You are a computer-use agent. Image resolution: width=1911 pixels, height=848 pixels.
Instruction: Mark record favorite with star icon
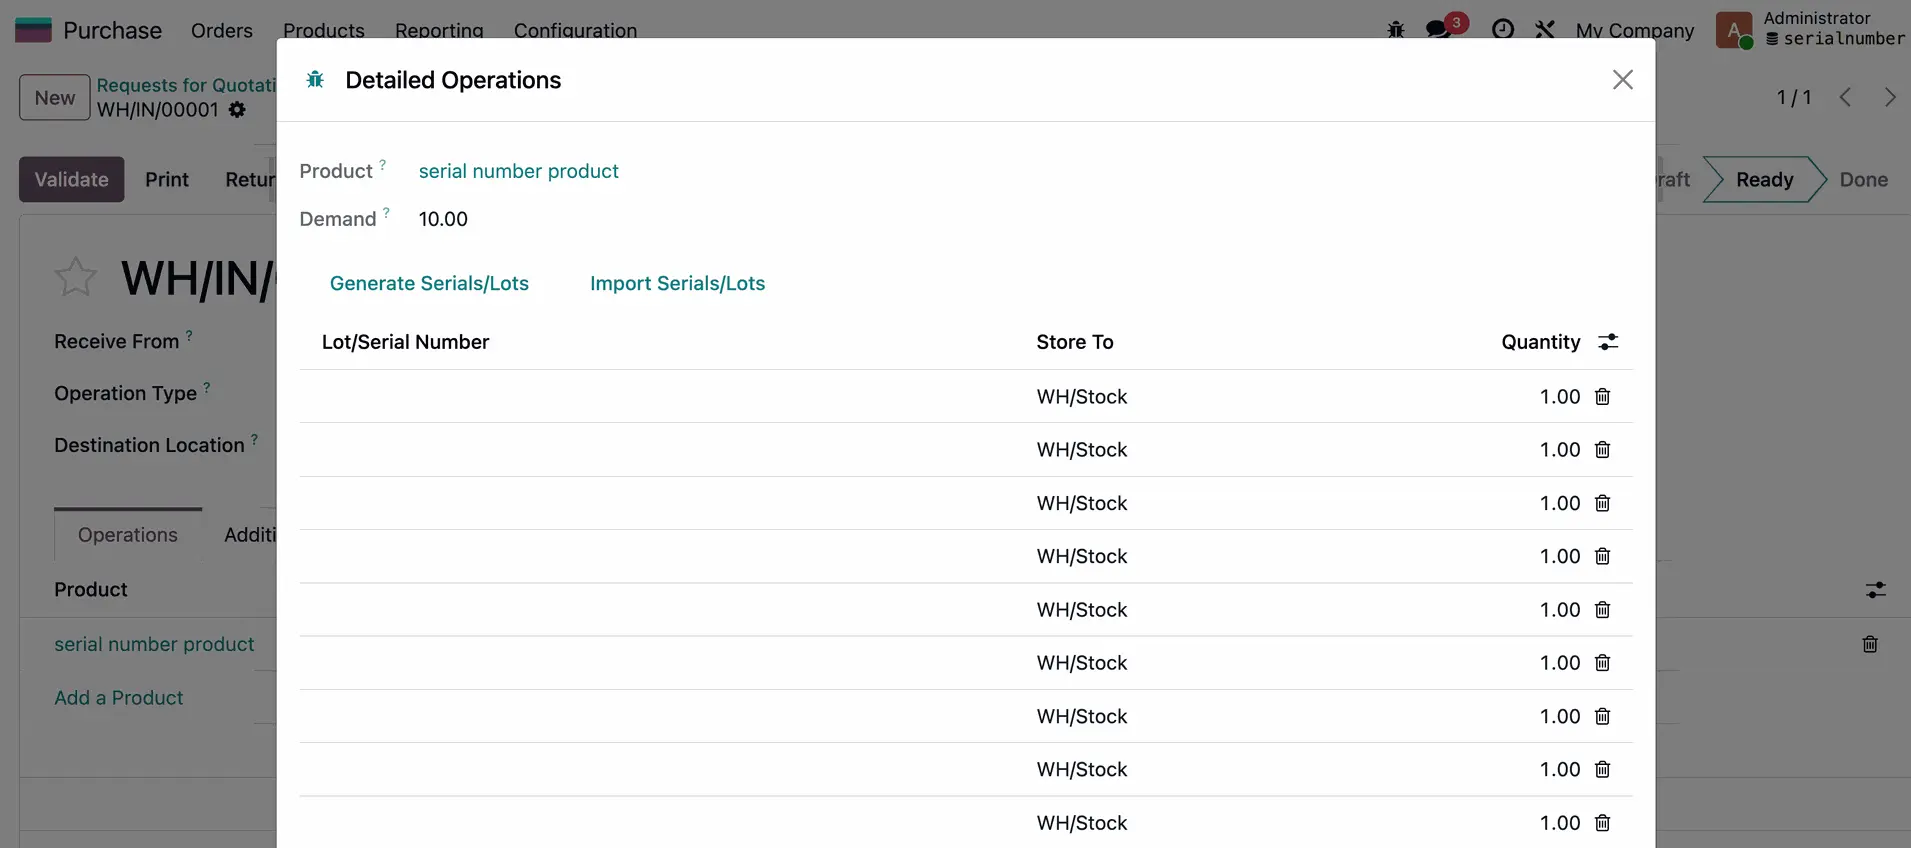click(x=75, y=278)
